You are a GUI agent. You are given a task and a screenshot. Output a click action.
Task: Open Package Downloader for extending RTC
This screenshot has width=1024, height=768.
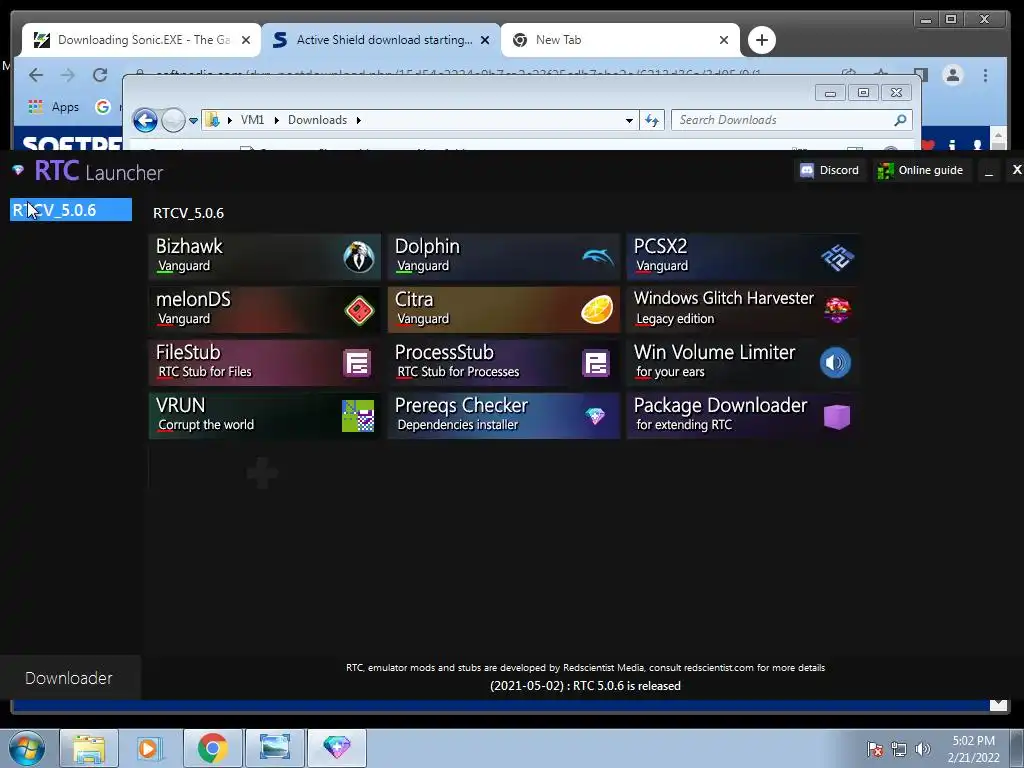[x=743, y=416]
